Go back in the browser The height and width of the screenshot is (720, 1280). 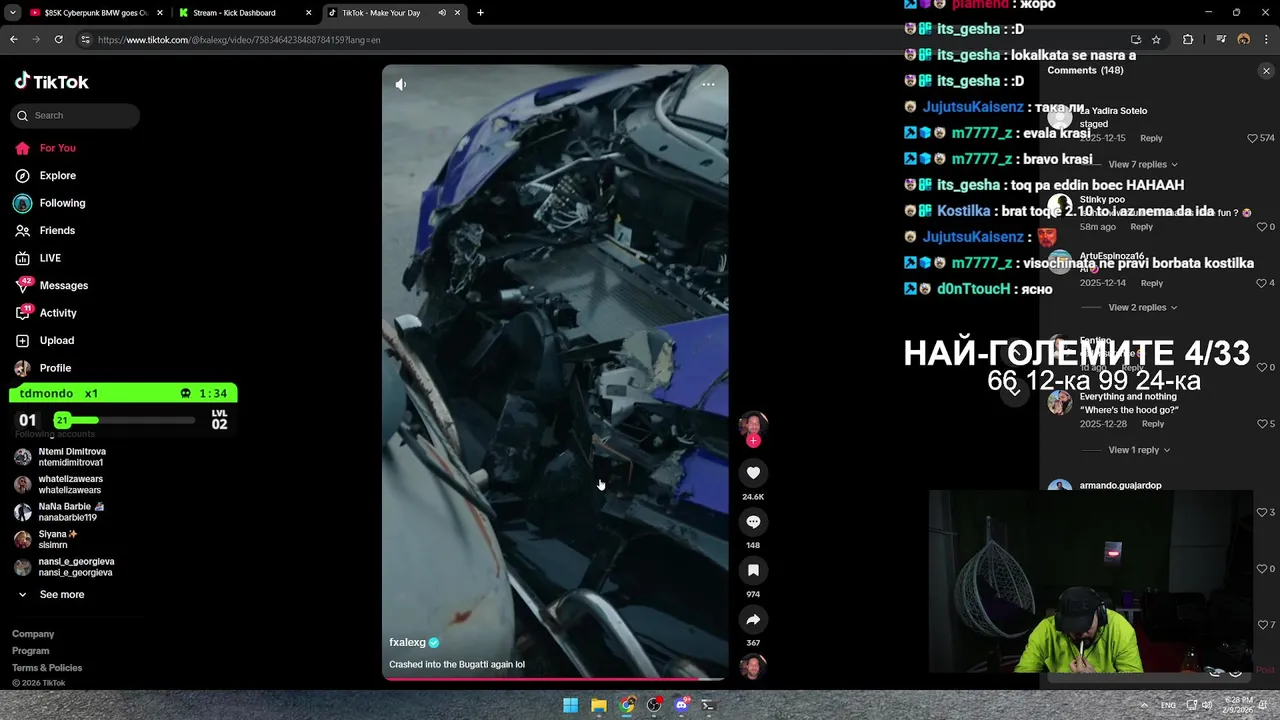(13, 40)
